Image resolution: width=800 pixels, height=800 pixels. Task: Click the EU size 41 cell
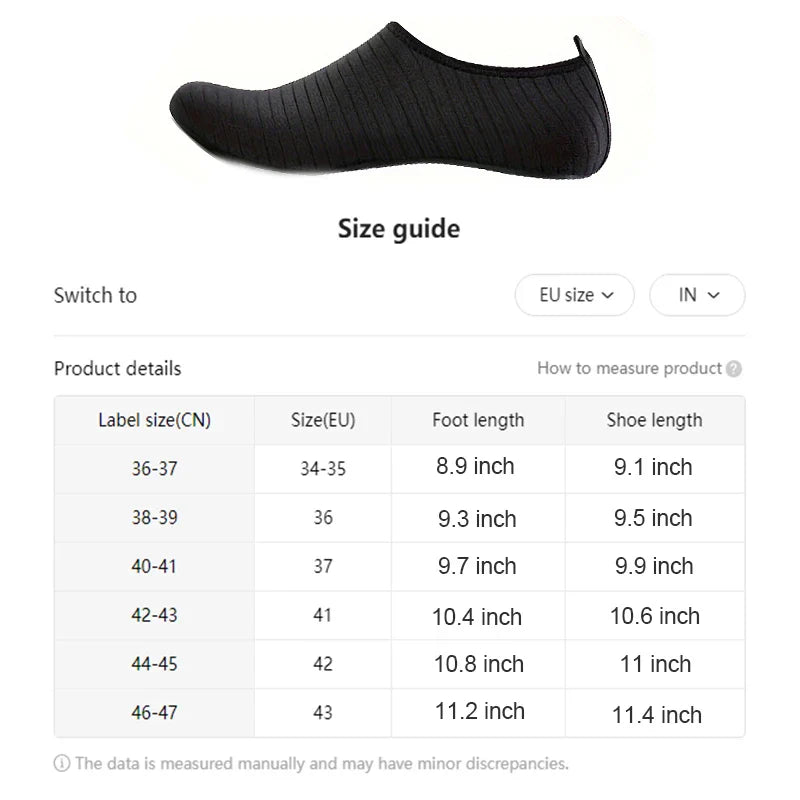322,615
